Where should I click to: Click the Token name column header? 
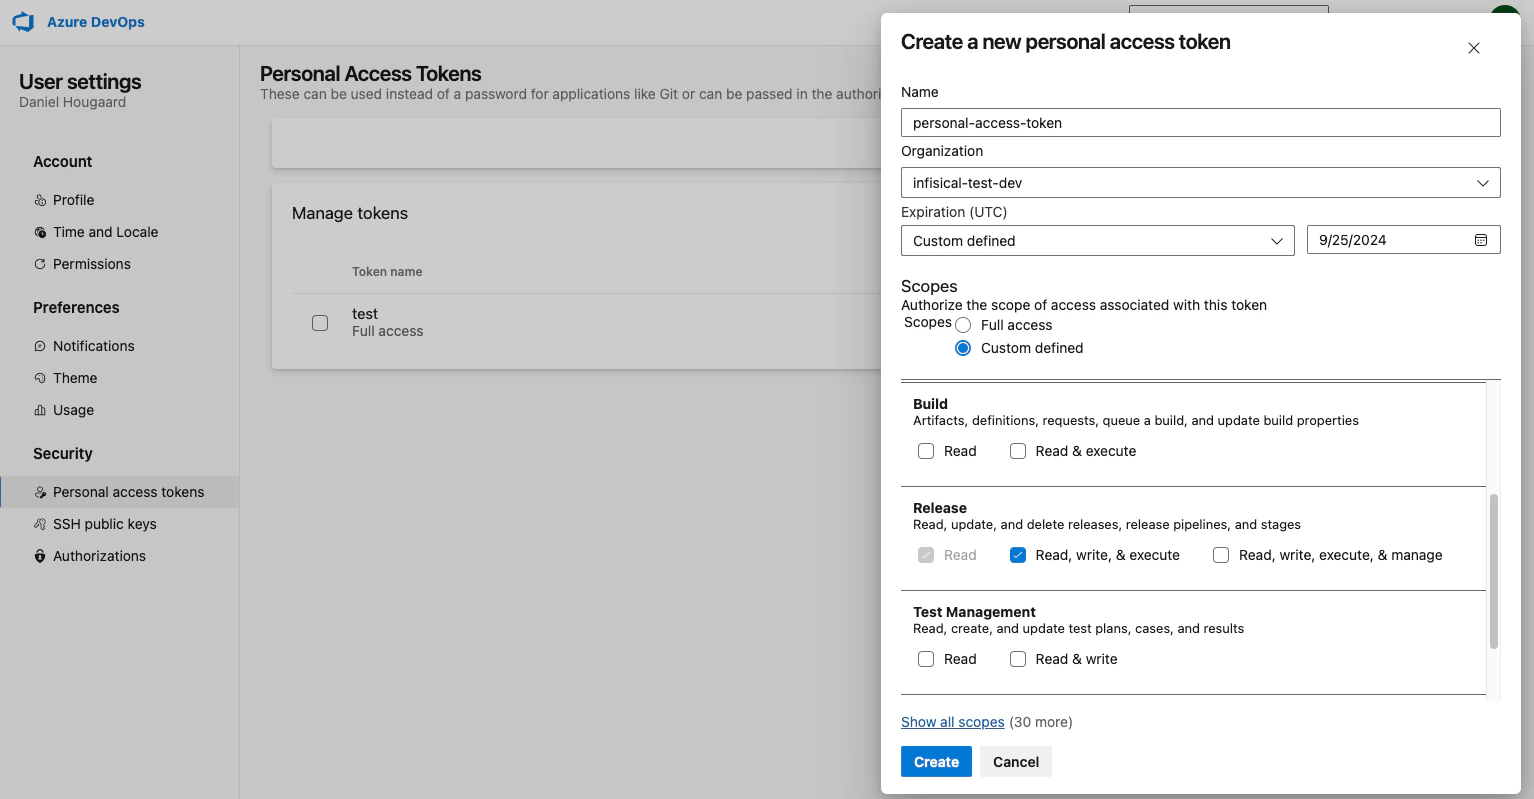pos(387,272)
